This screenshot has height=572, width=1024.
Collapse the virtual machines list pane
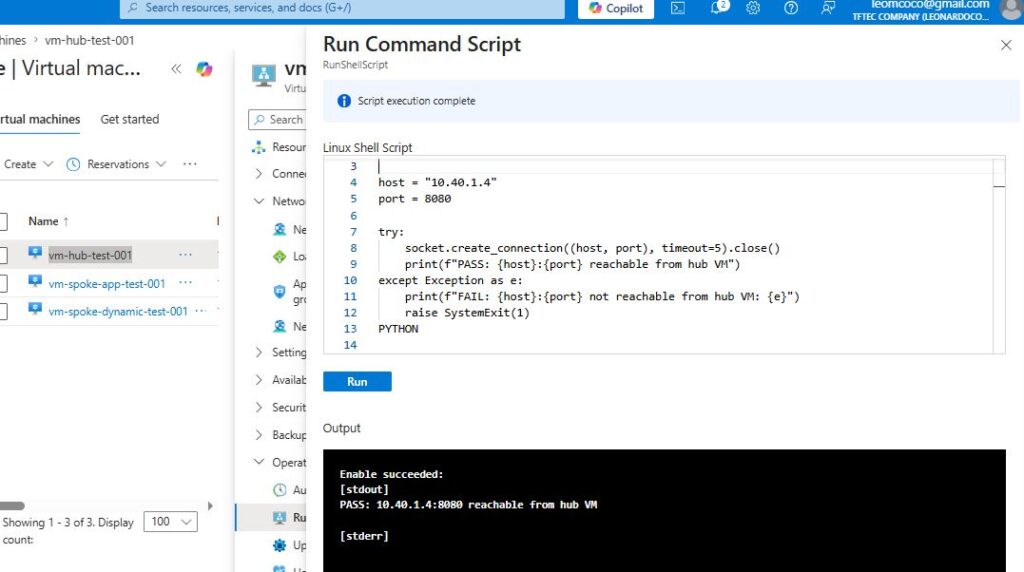point(176,69)
